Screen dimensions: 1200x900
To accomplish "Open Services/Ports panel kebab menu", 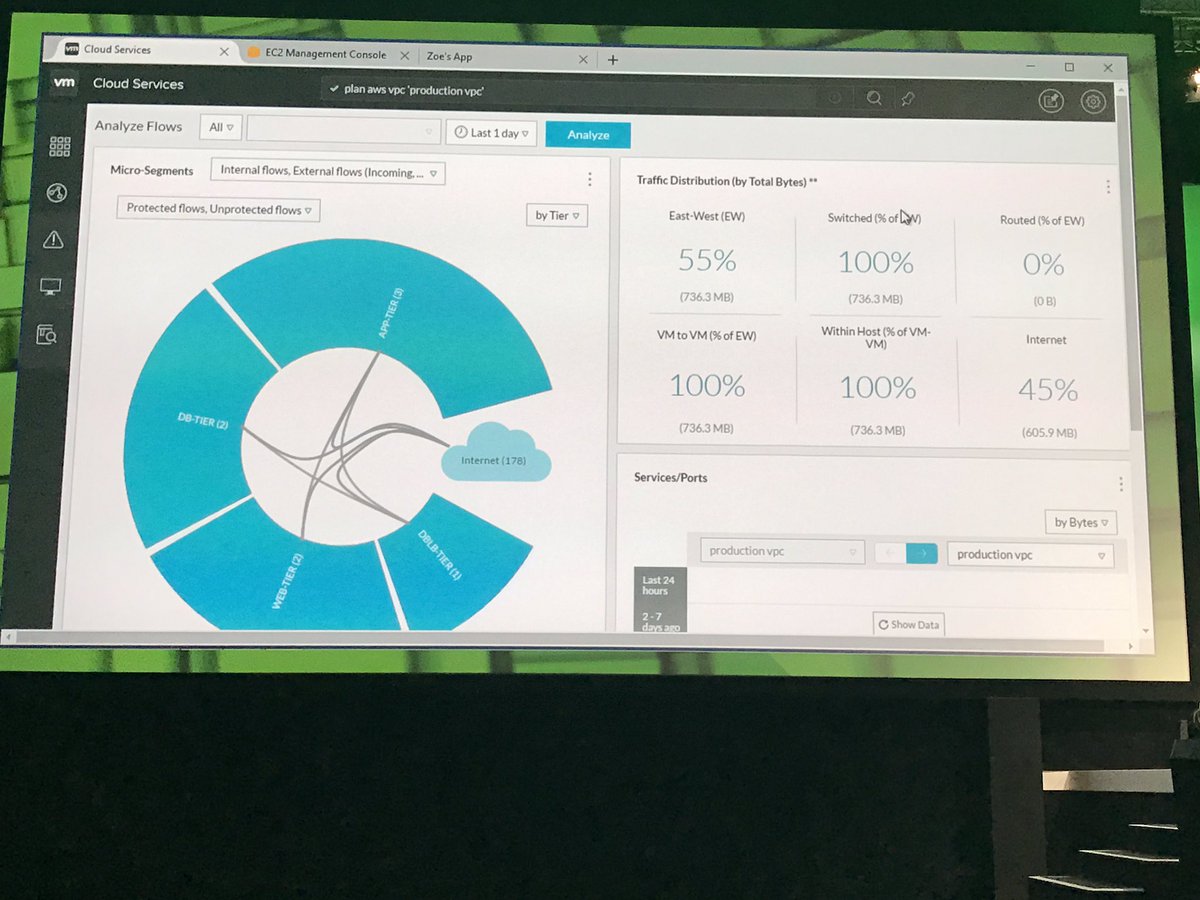I will click(1121, 484).
